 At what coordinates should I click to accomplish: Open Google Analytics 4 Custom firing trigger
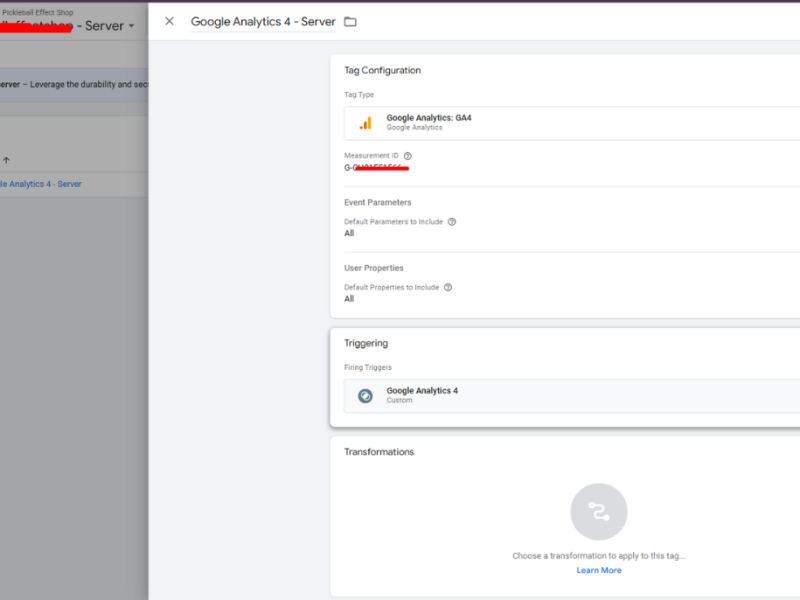[571, 395]
